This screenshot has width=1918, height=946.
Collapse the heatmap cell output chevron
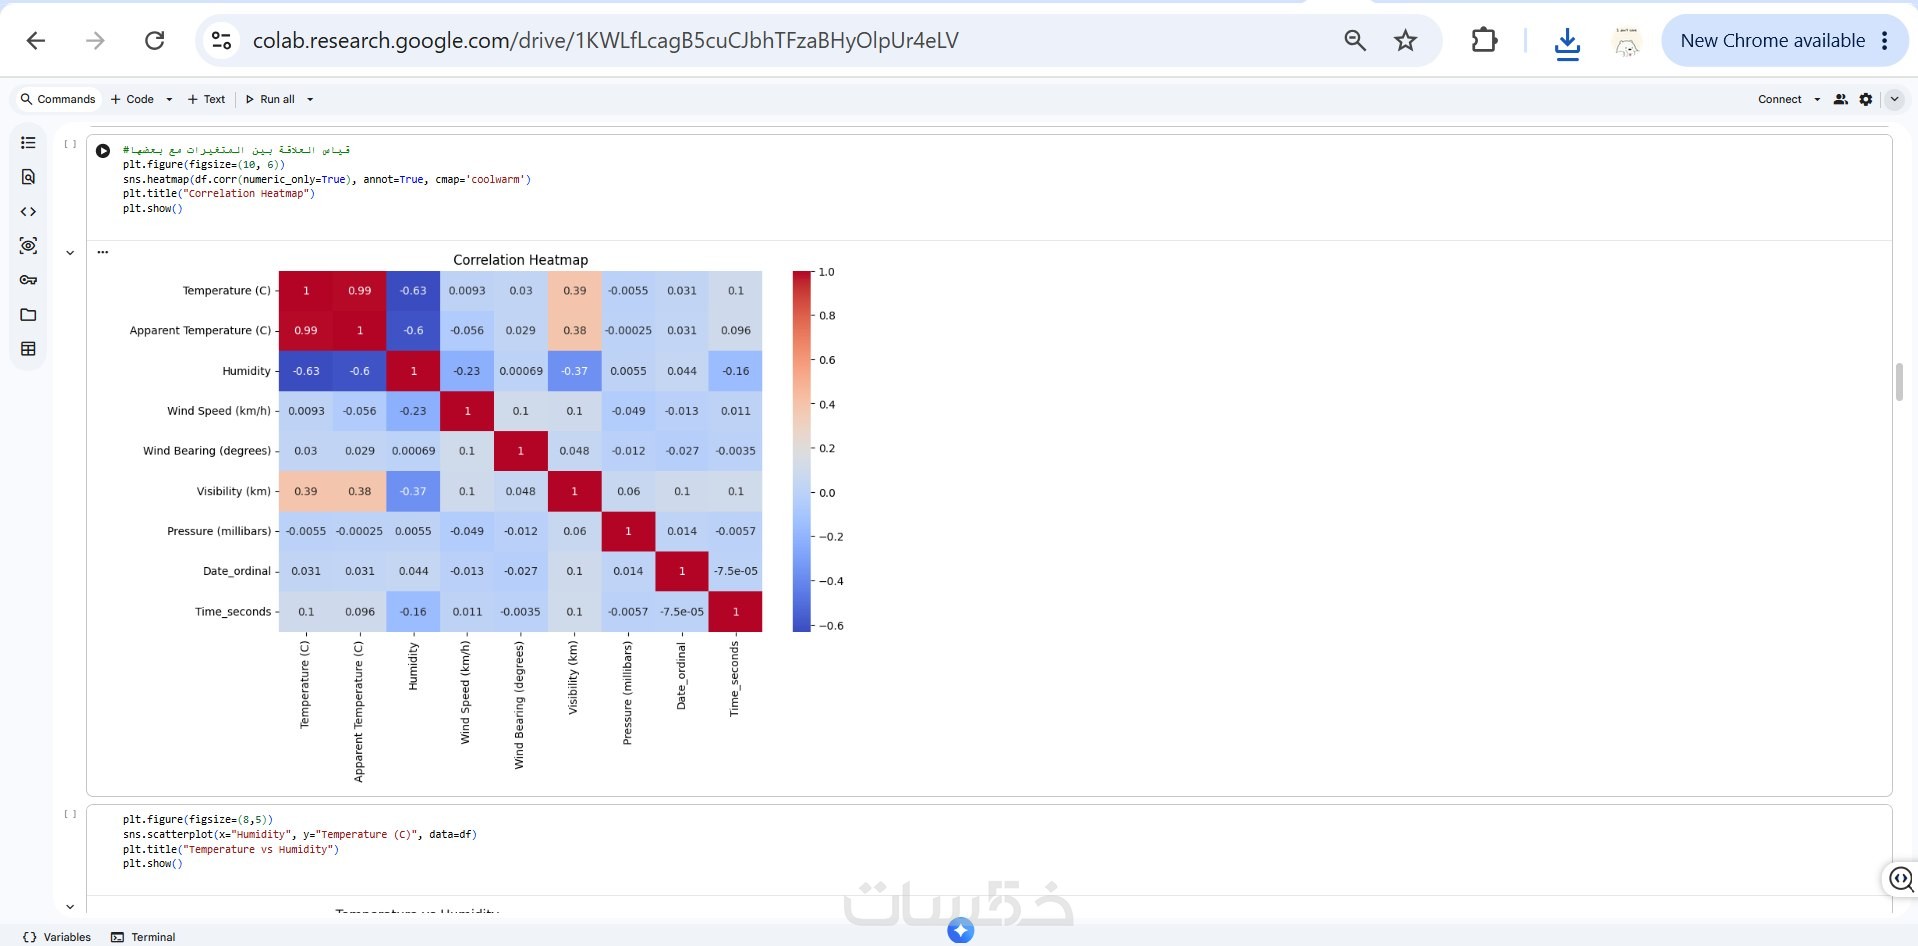click(x=70, y=253)
